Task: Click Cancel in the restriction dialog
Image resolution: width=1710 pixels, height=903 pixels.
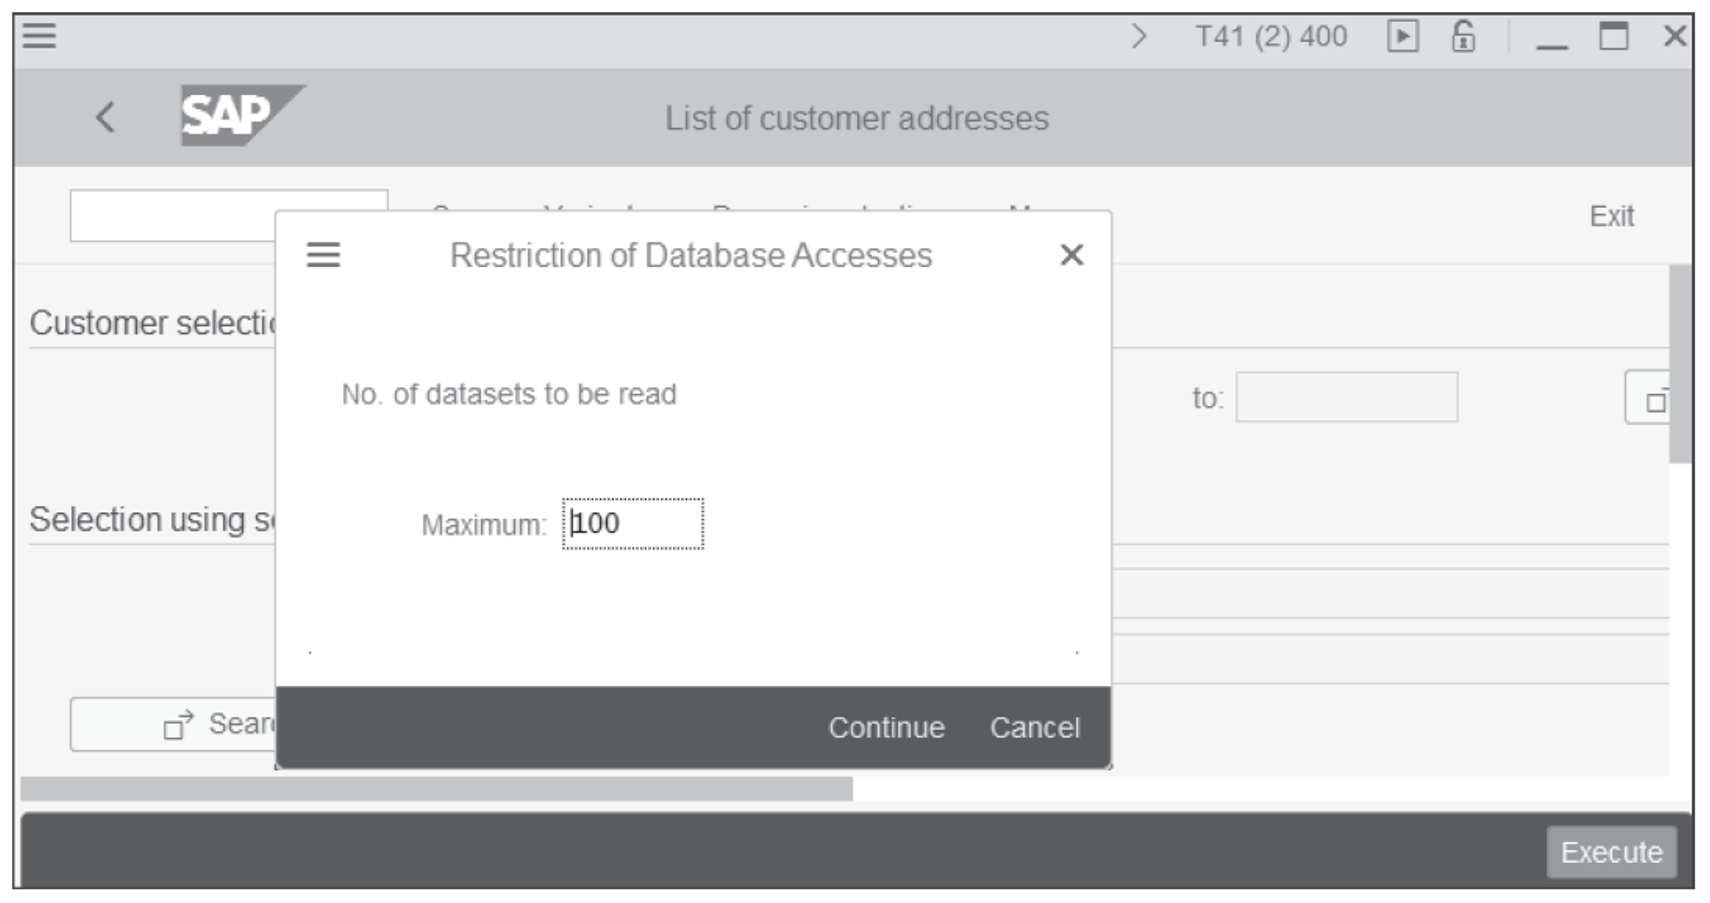Action: (1035, 727)
